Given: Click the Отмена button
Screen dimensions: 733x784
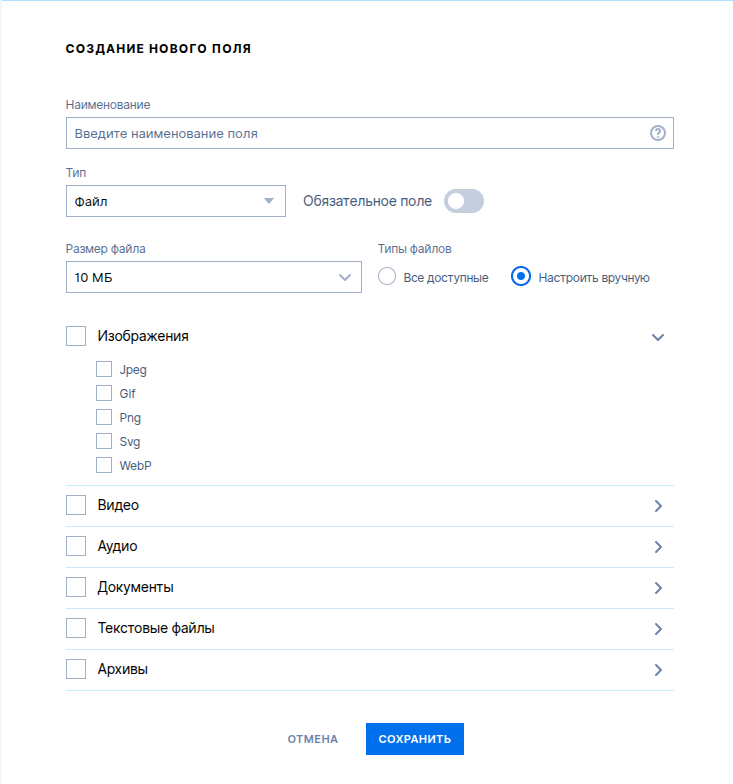Looking at the screenshot, I should click(x=312, y=739).
